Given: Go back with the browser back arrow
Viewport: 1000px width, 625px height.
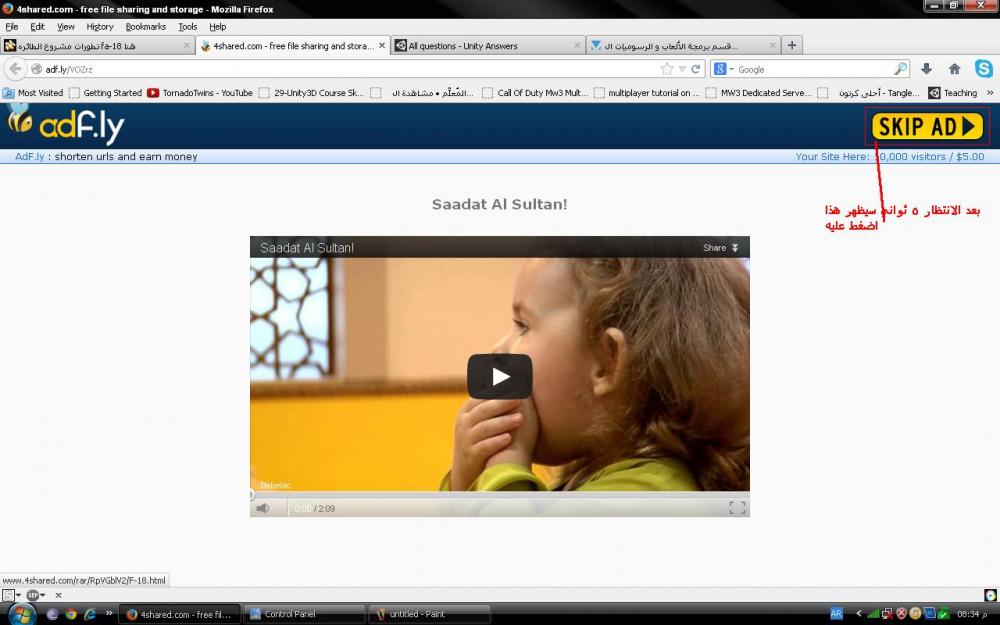Looking at the screenshot, I should tap(15, 69).
